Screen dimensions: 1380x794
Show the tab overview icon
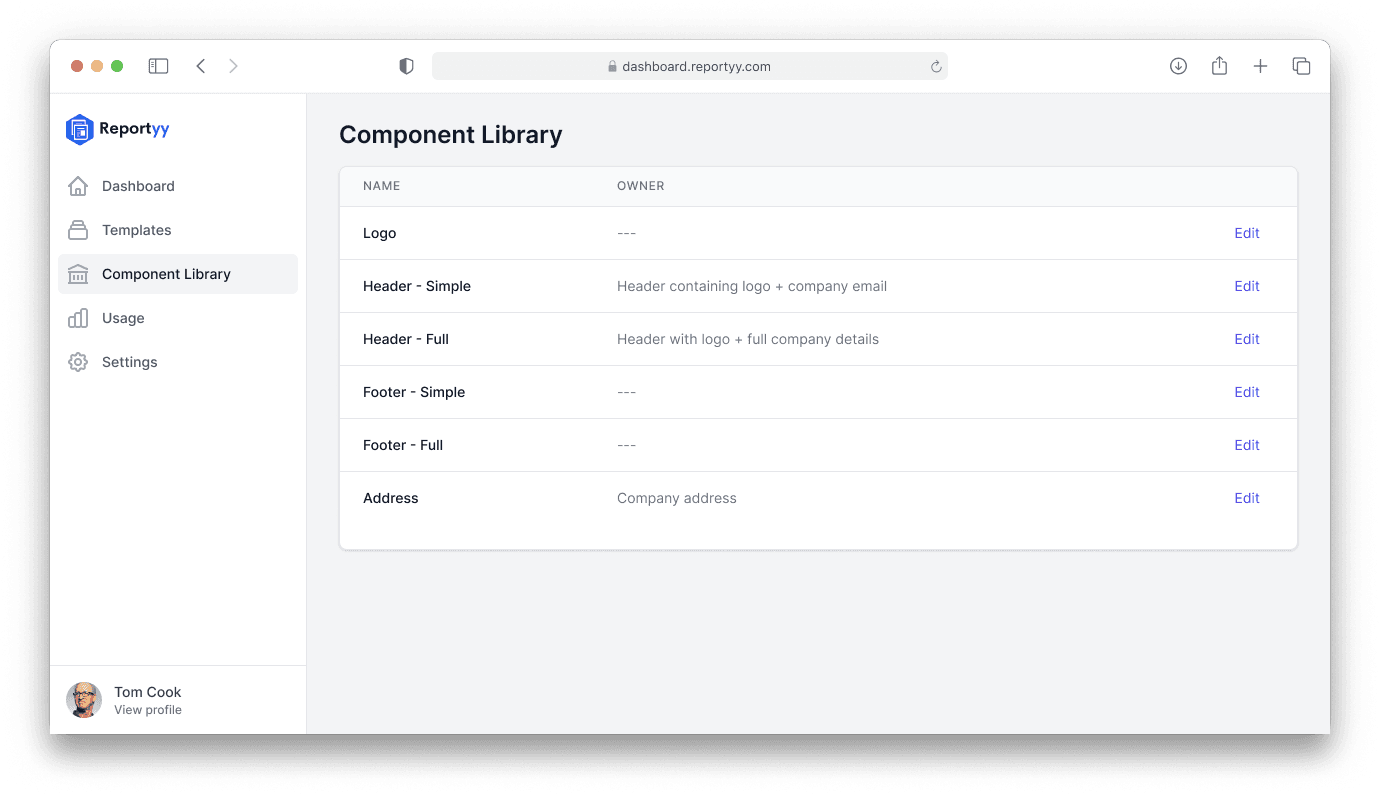coord(1301,66)
